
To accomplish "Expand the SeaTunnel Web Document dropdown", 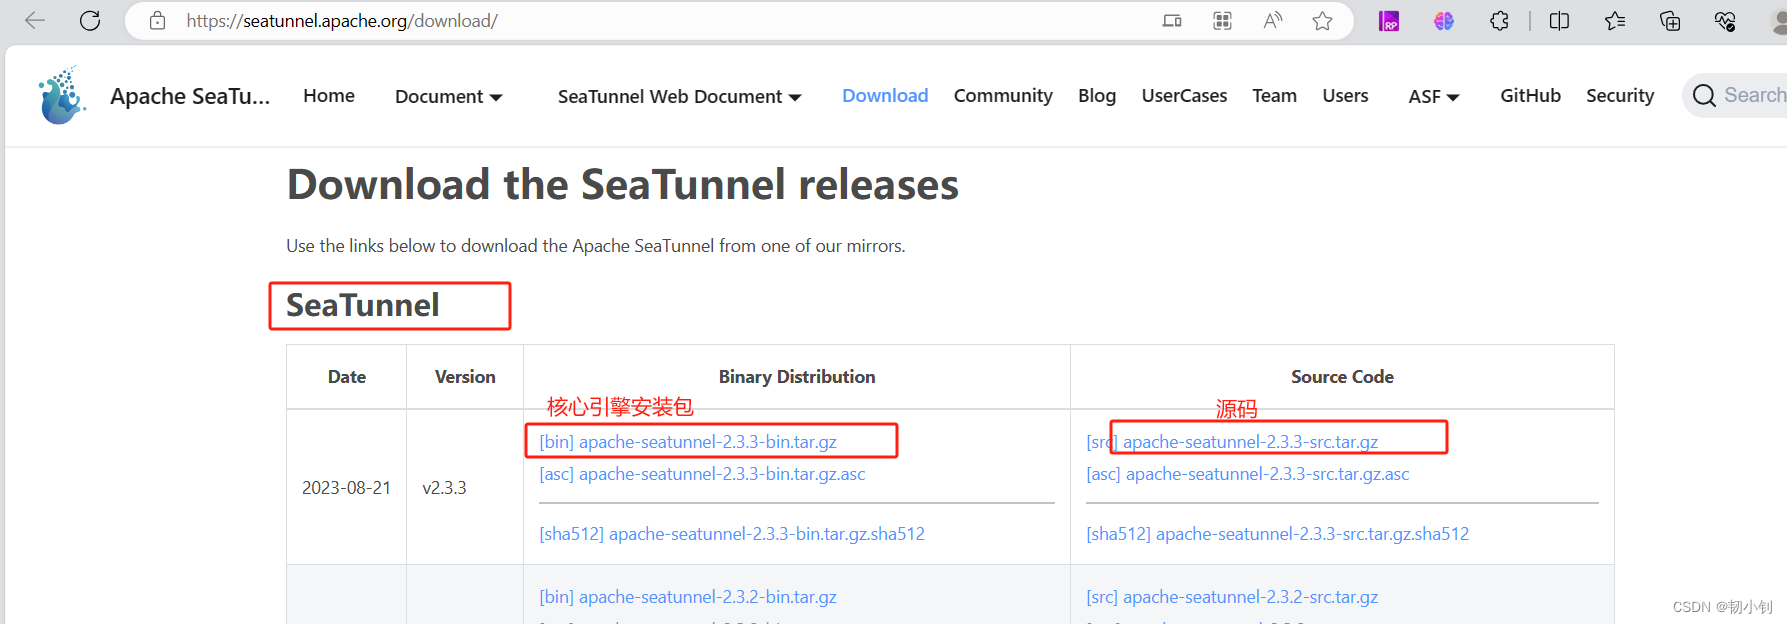I will click(680, 97).
